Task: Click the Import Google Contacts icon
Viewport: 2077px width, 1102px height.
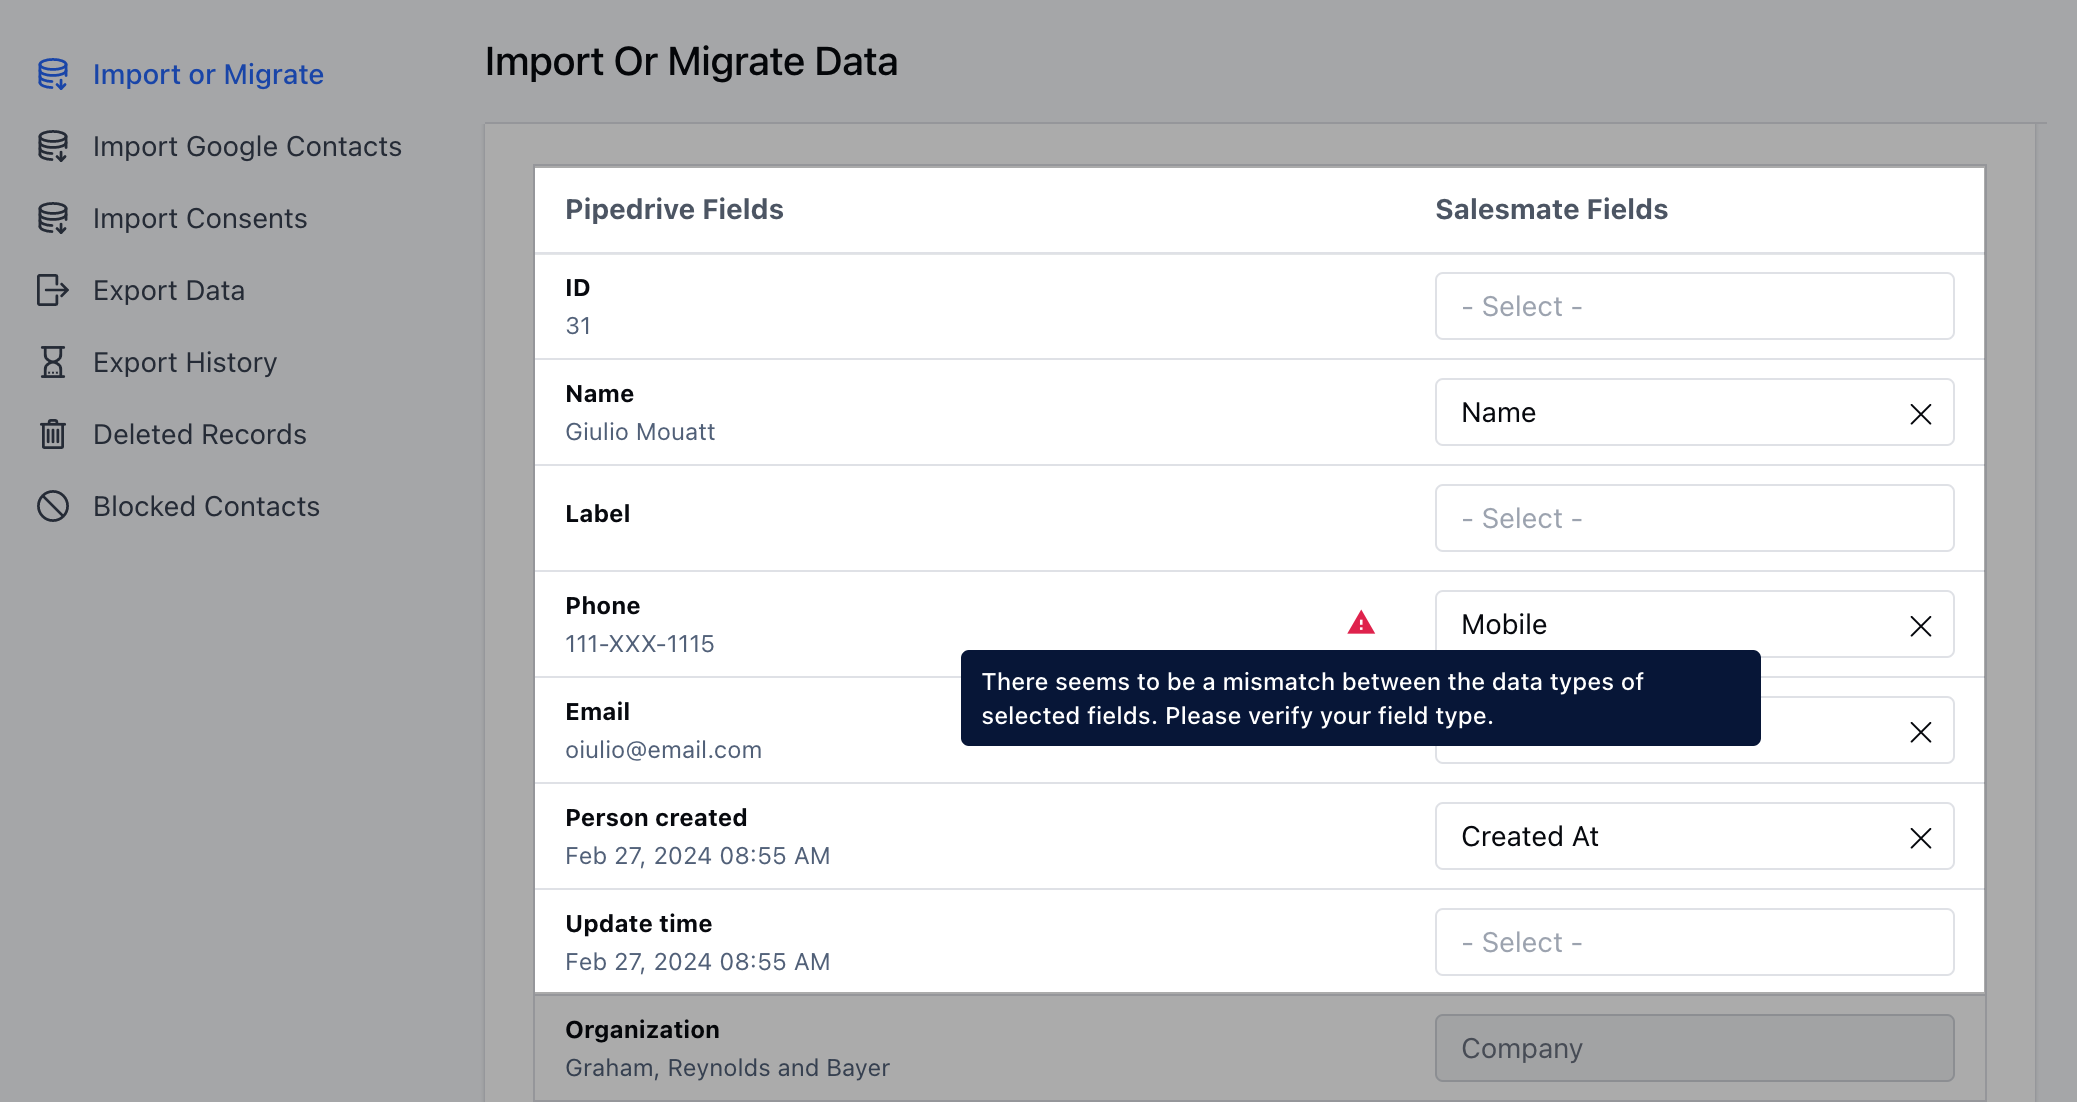Action: point(53,146)
